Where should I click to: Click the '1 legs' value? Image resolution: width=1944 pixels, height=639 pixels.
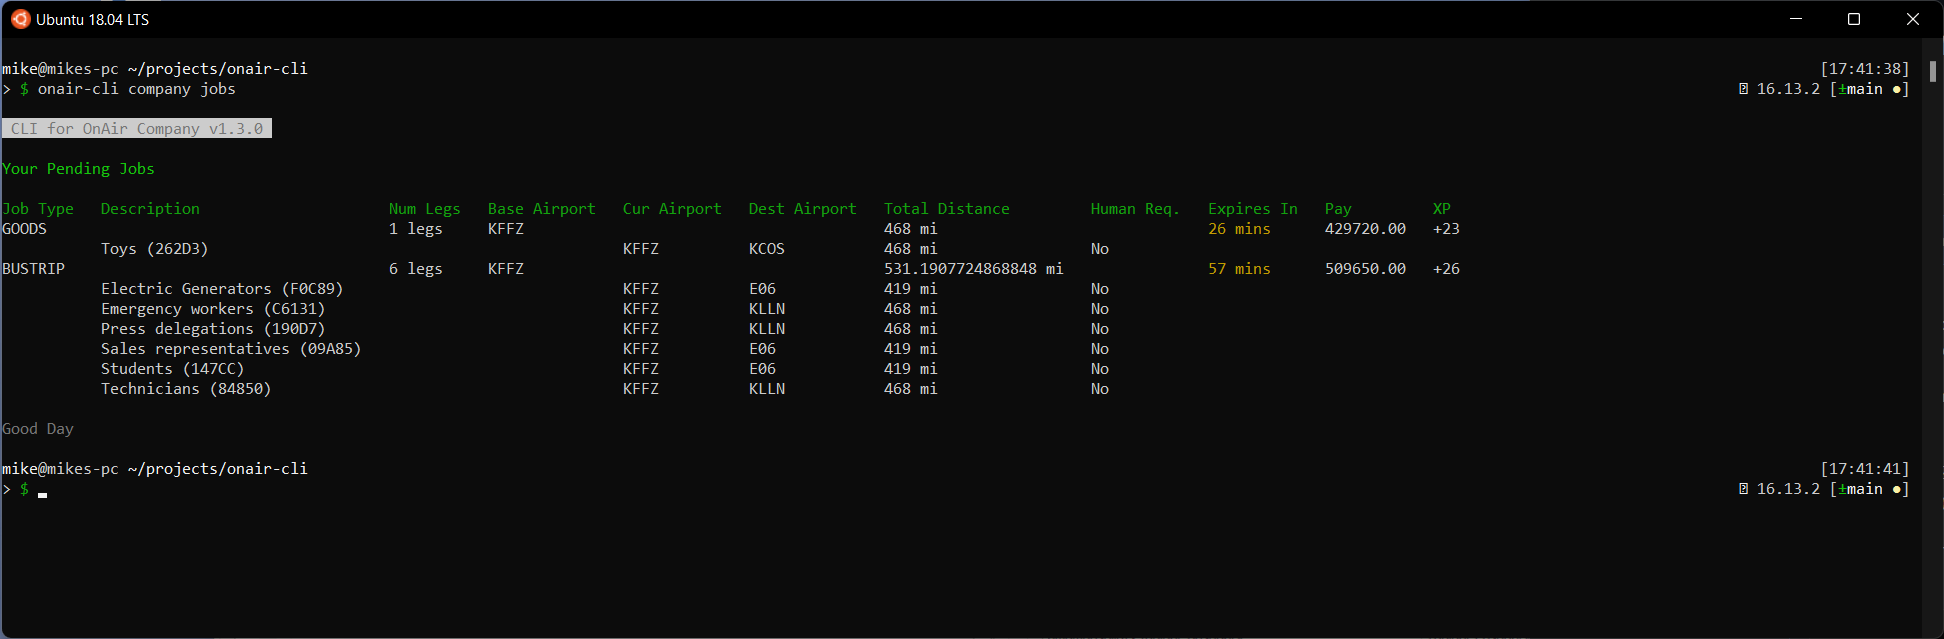pos(416,229)
